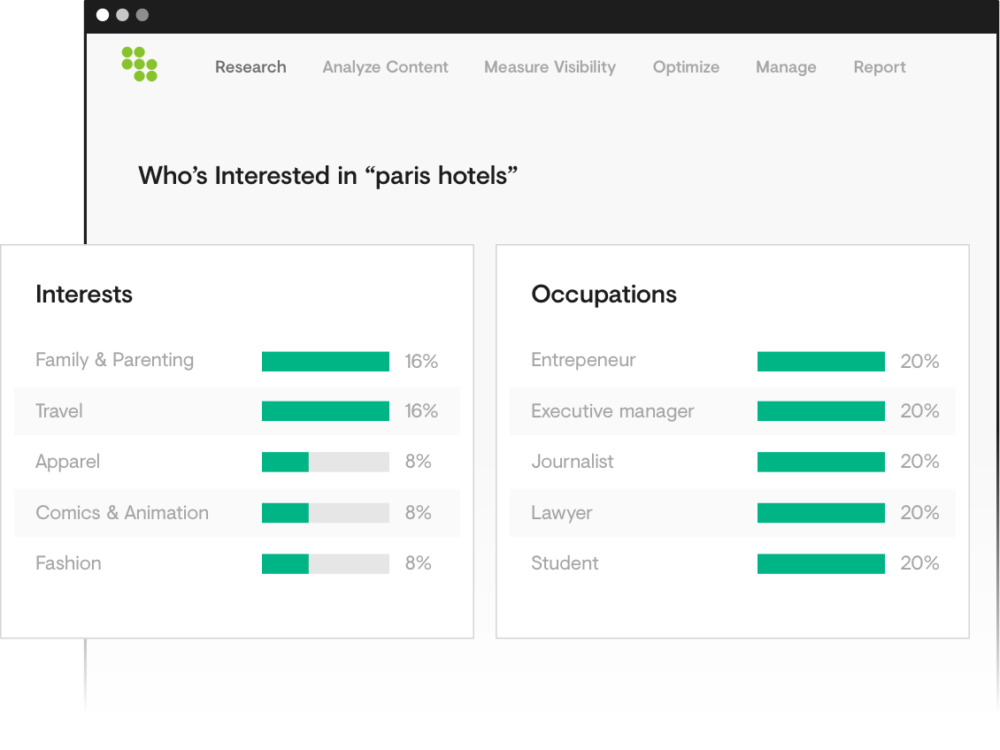Click the 20% value beside Executive manager
The height and width of the screenshot is (750, 1000).
[920, 411]
